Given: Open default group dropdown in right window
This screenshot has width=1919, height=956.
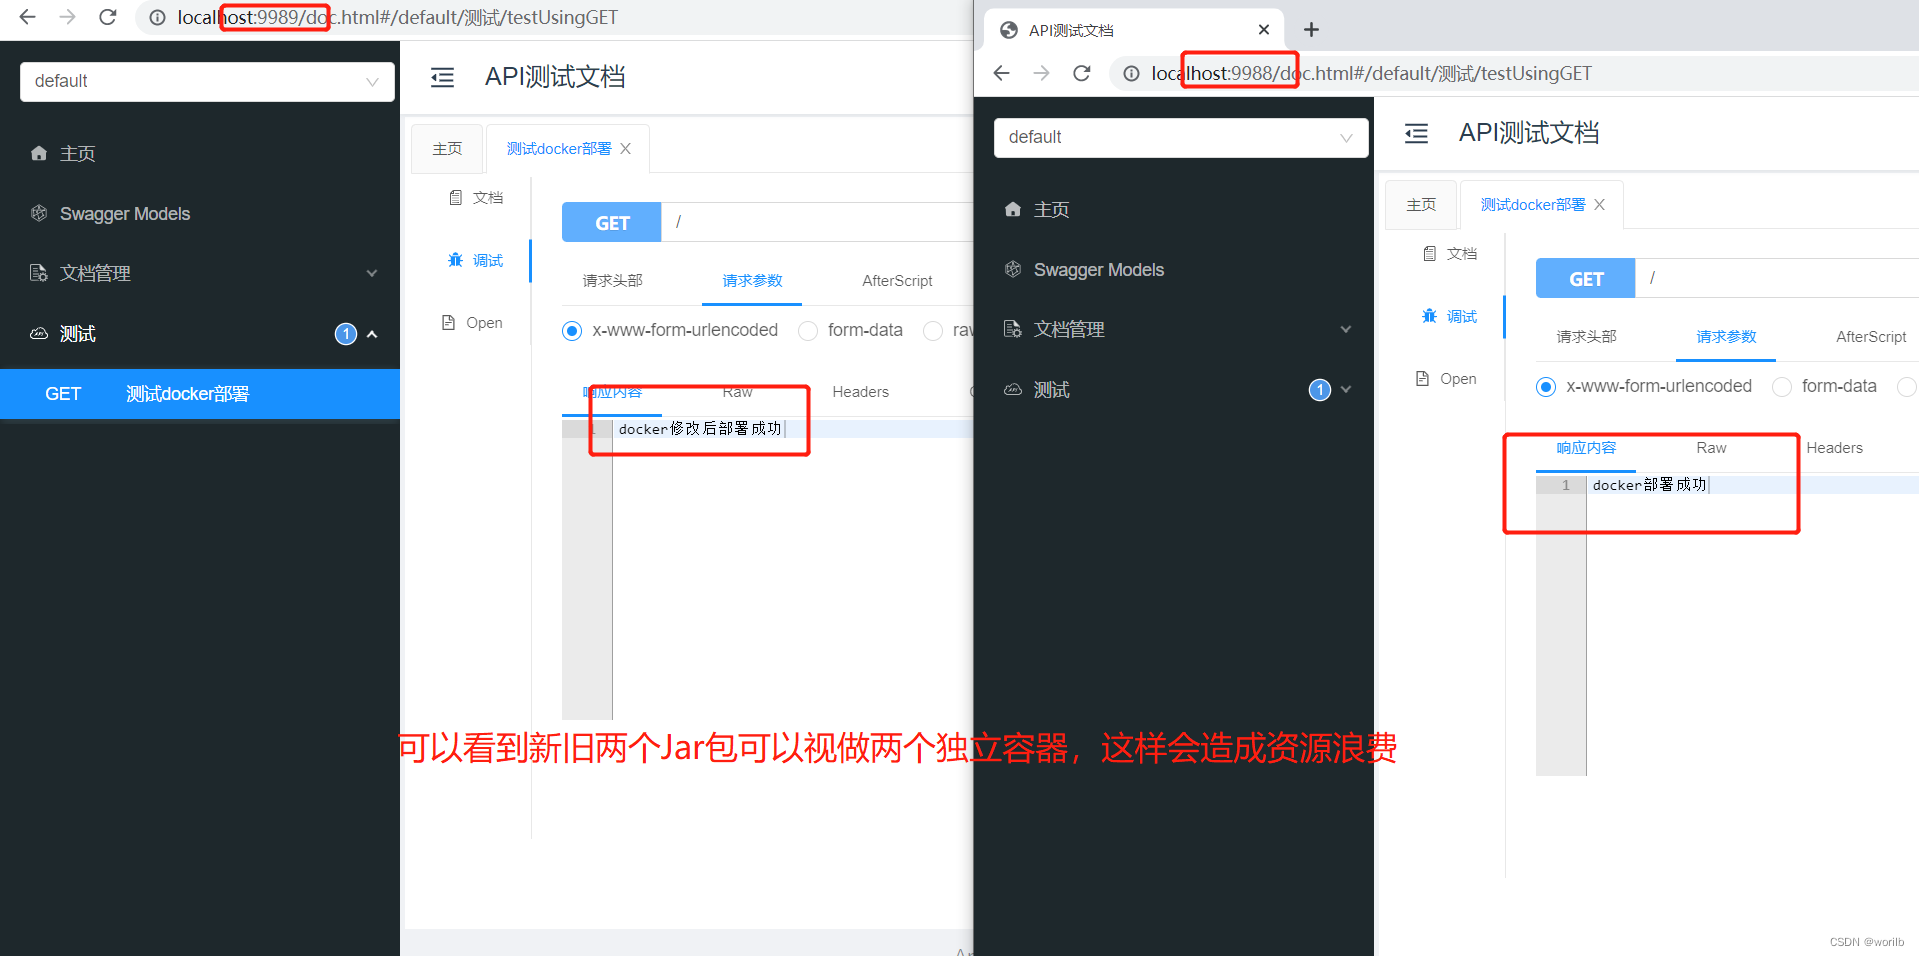Looking at the screenshot, I should pos(1181,137).
